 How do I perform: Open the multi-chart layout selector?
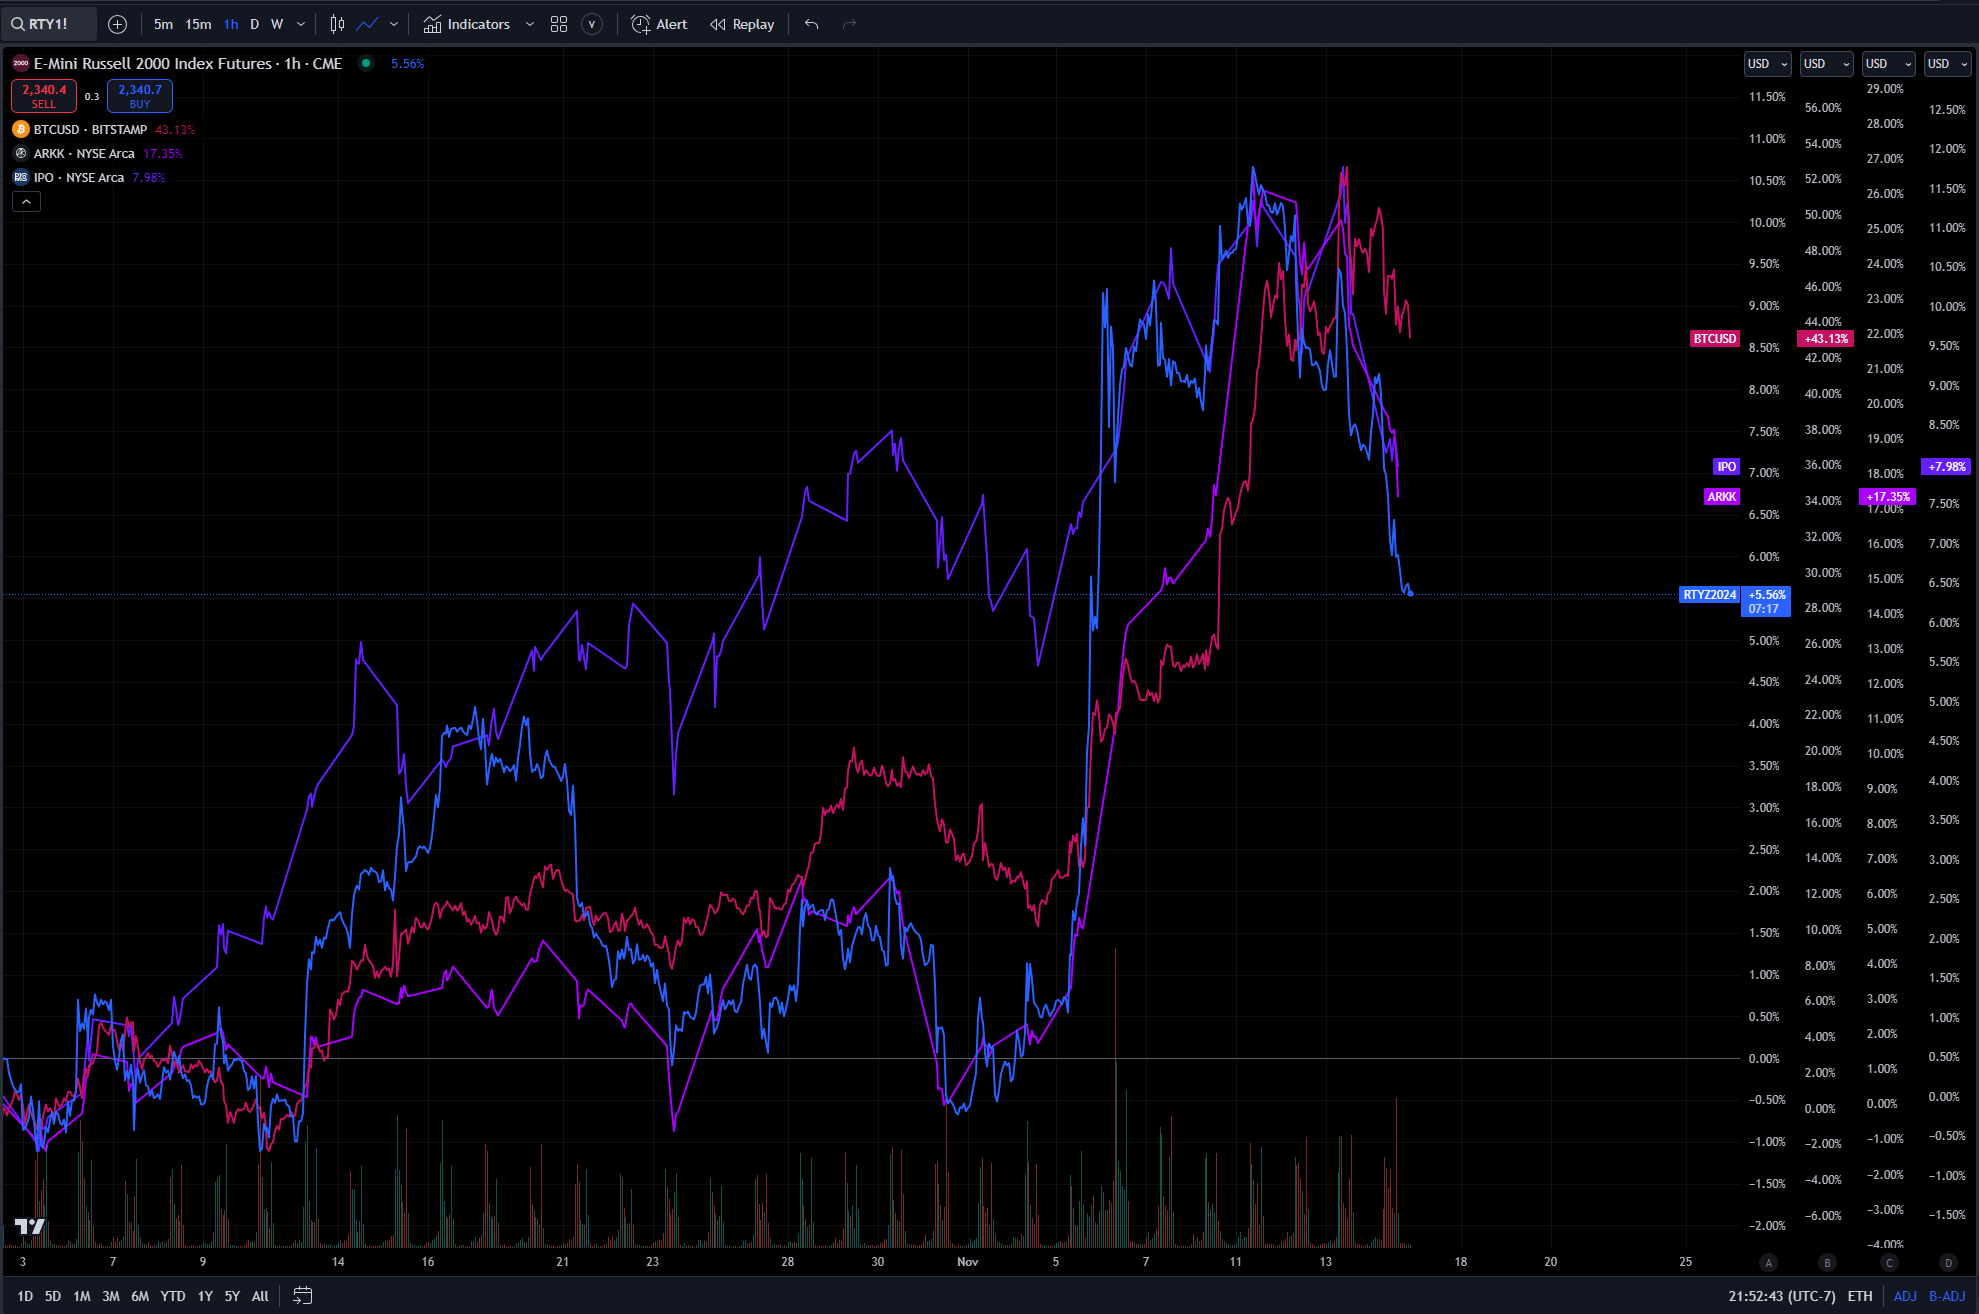(559, 24)
